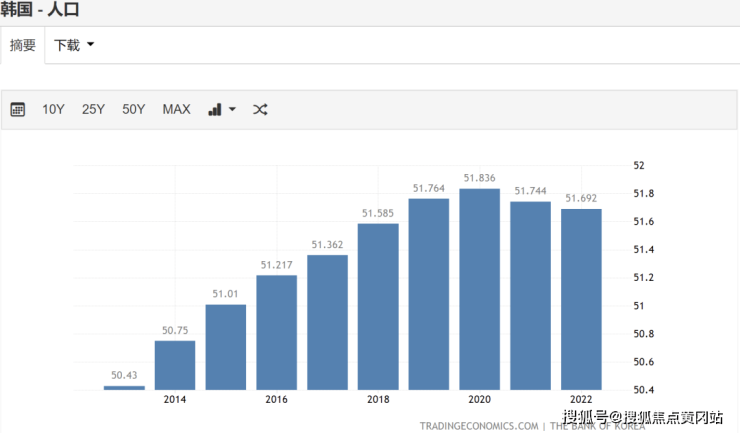This screenshot has height=433, width=740.
Task: Open the chart type dropdown
Action: (x=222, y=109)
